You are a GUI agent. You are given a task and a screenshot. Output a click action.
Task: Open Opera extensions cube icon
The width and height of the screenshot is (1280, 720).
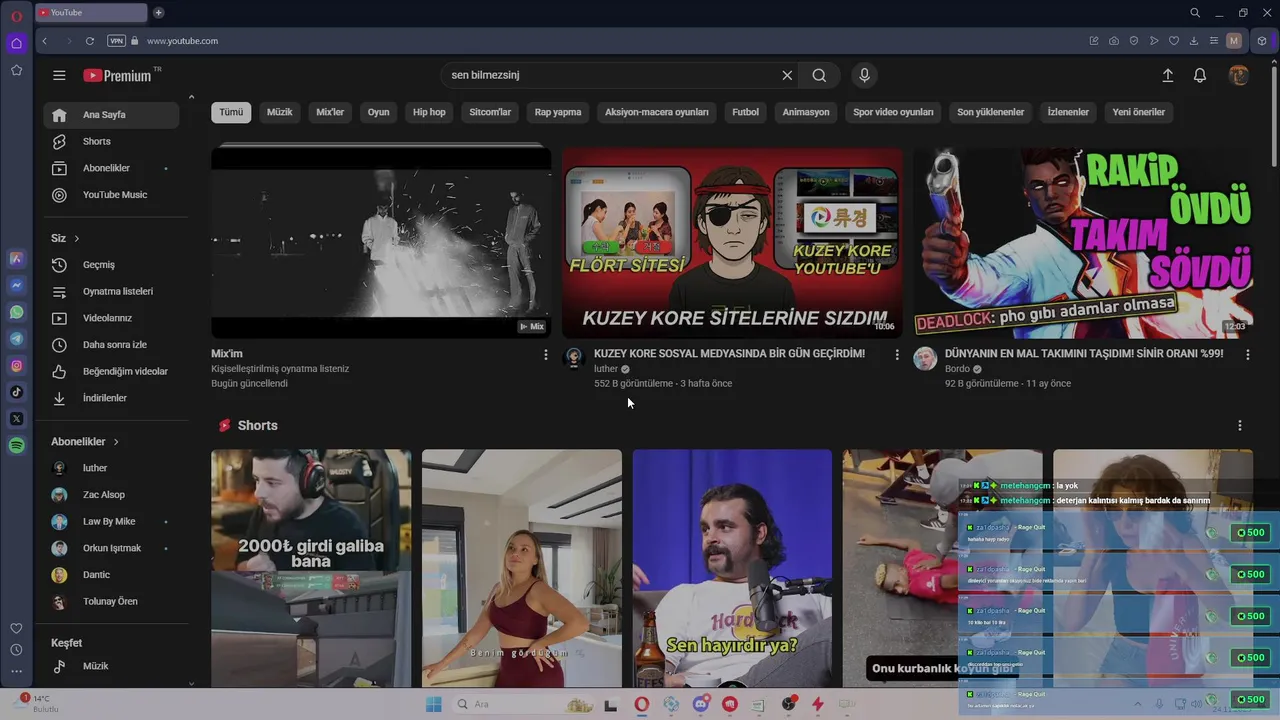click(x=1262, y=41)
